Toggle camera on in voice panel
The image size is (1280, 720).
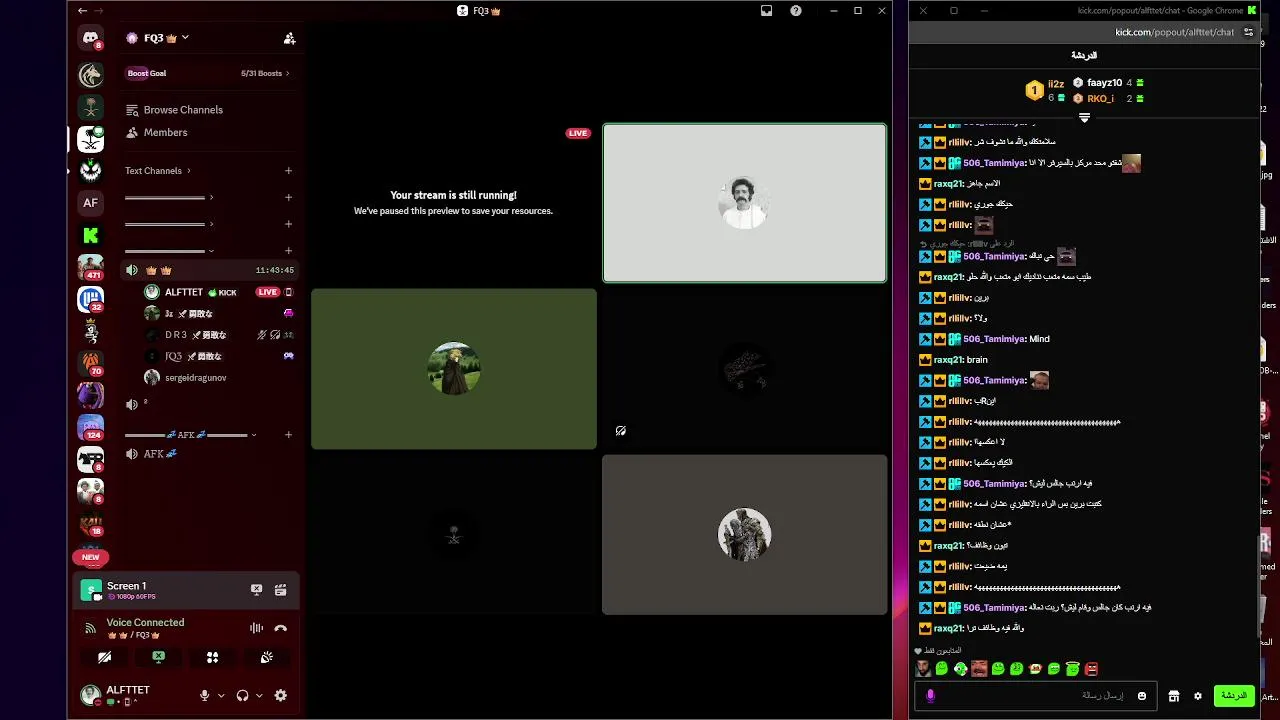(104, 657)
